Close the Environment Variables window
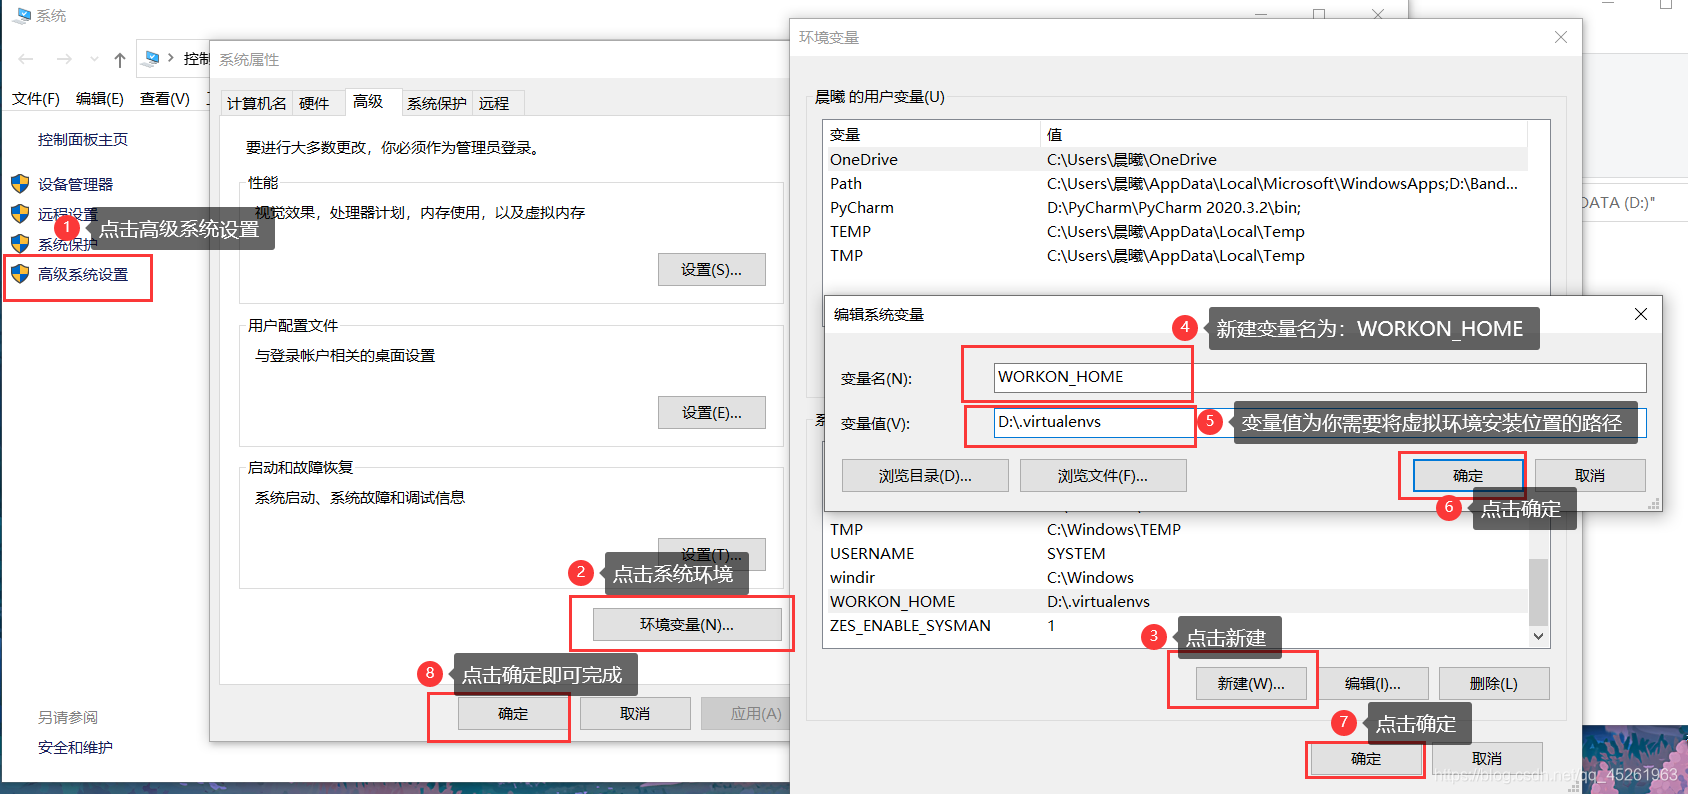Image resolution: width=1688 pixels, height=794 pixels. 1561,37
